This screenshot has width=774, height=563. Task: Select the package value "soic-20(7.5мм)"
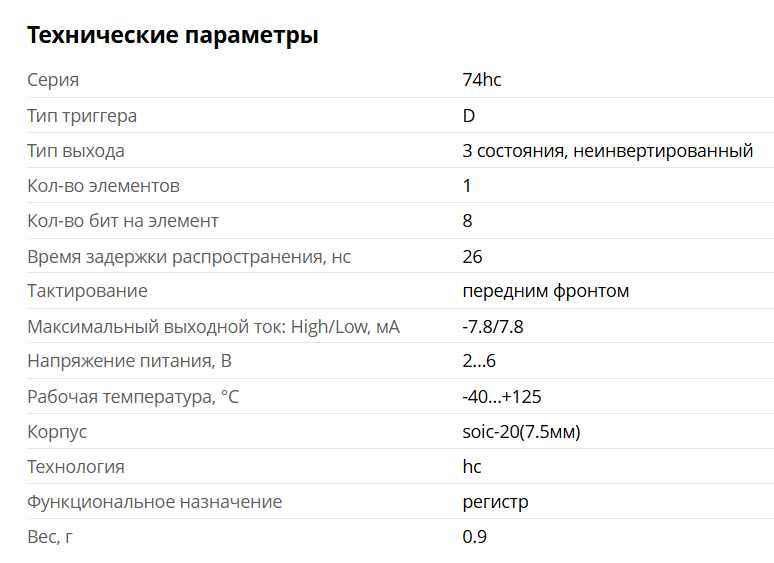(521, 432)
